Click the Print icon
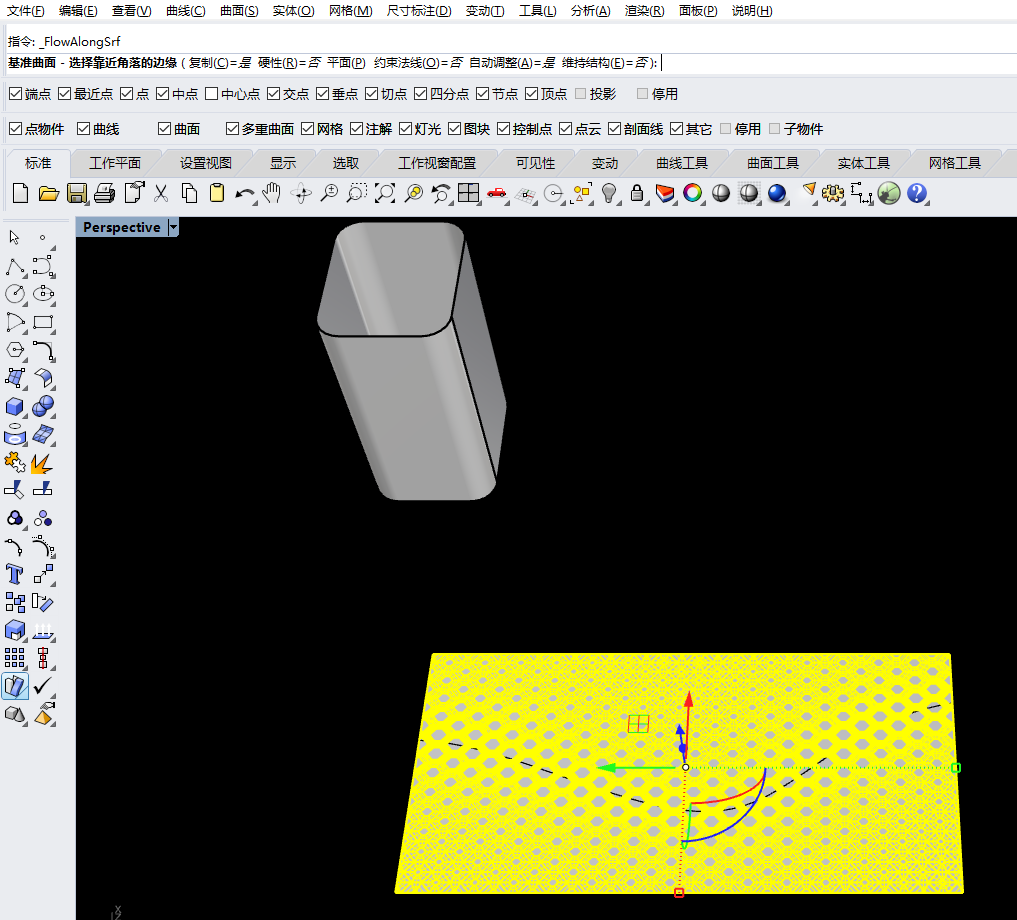Screen dimensions: 1017x920 (x=104, y=193)
